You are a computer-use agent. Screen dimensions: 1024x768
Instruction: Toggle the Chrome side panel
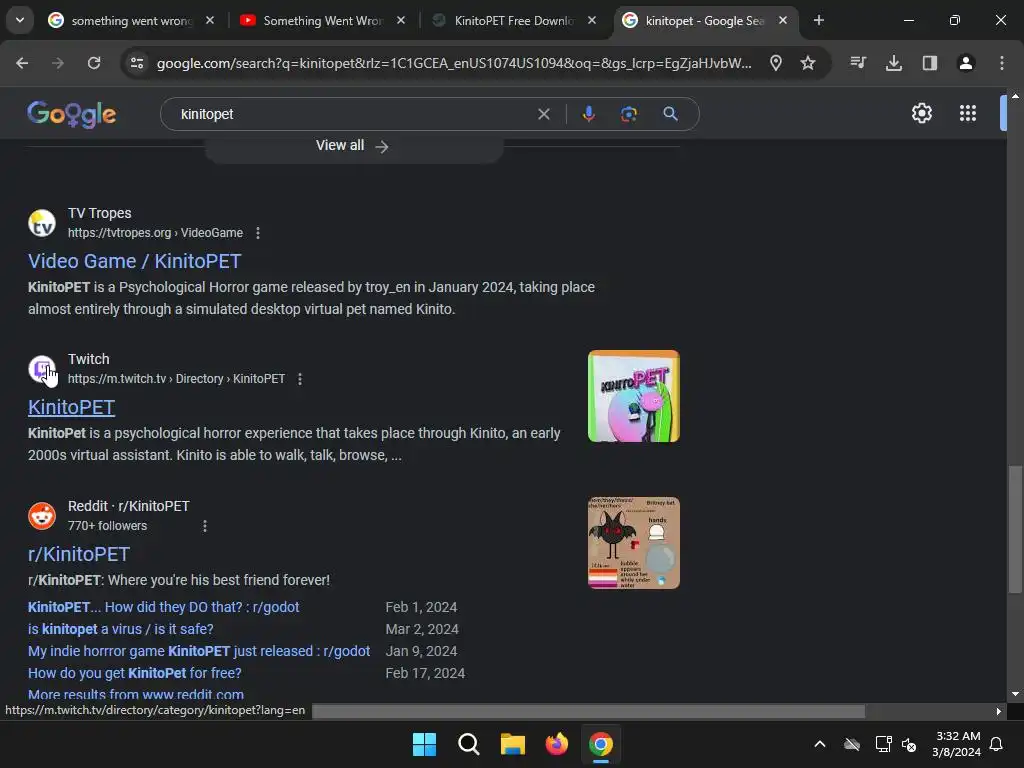(x=930, y=63)
